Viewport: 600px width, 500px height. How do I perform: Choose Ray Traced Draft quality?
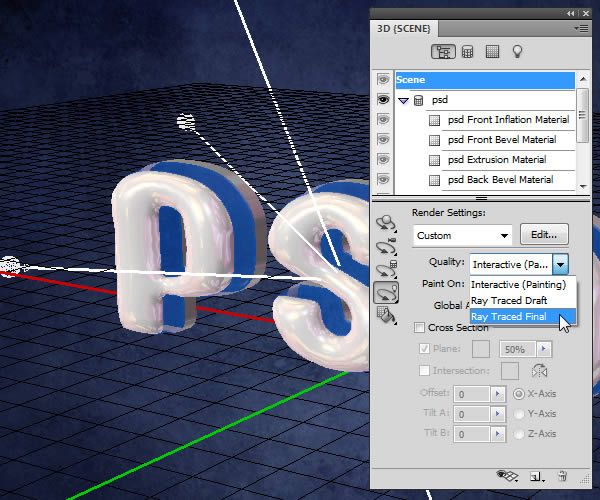coord(508,300)
